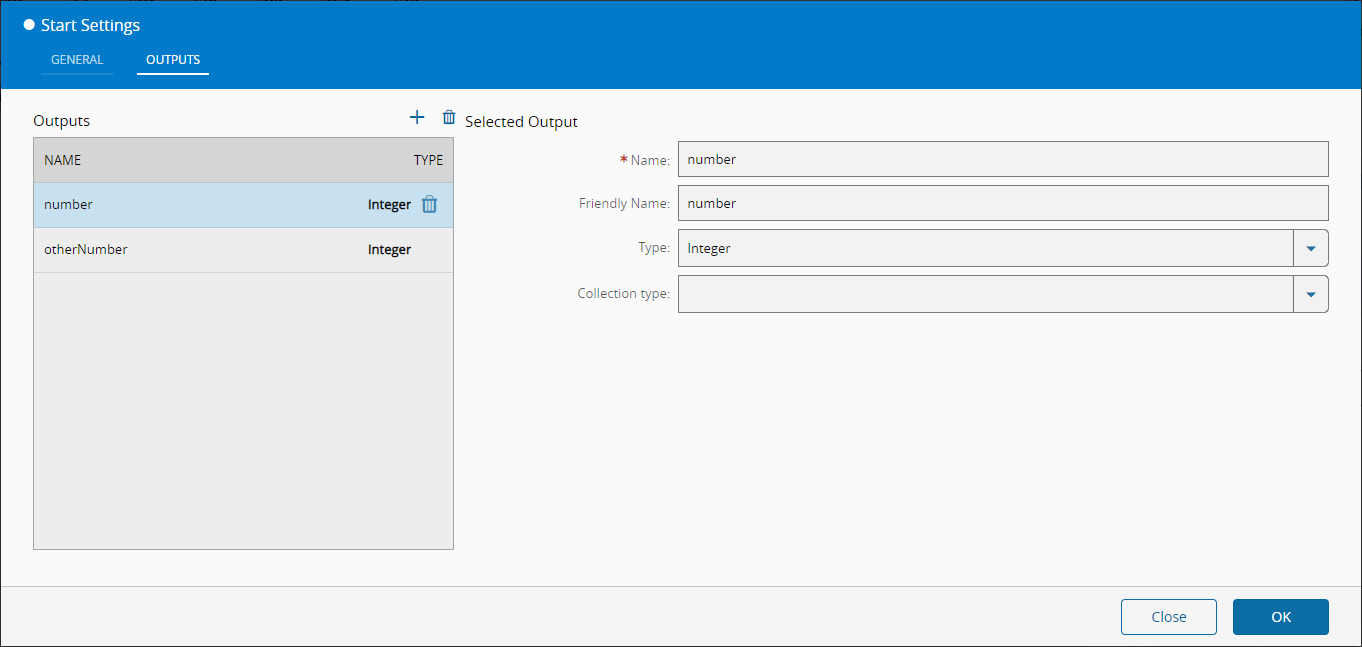
Task: Select the OUTPUTS tab
Action: coord(173,60)
